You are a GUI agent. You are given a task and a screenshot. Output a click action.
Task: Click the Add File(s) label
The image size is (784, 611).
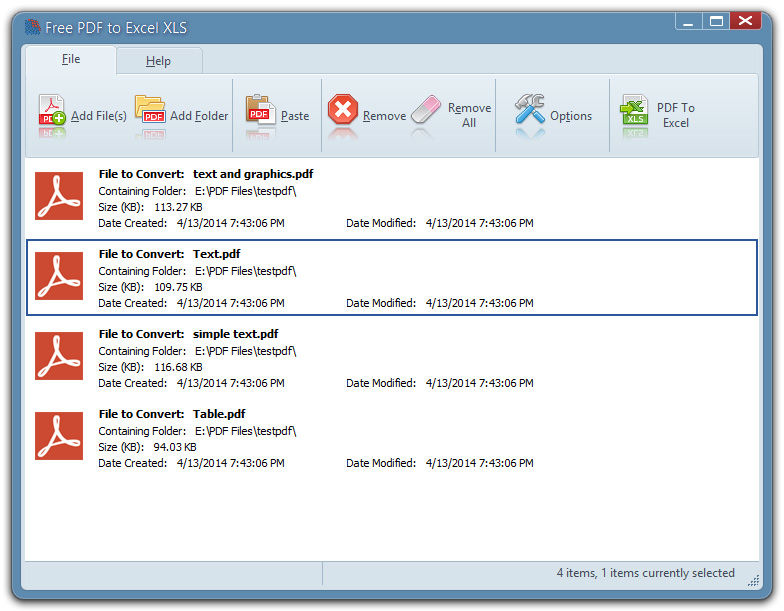(98, 116)
